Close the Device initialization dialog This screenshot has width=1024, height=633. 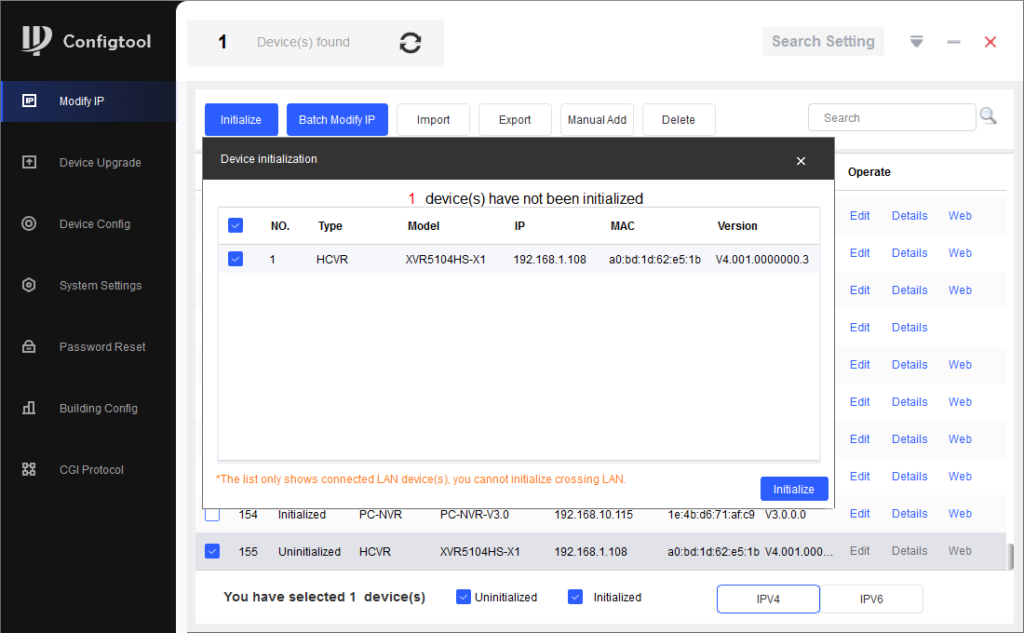pyautogui.click(x=800, y=160)
